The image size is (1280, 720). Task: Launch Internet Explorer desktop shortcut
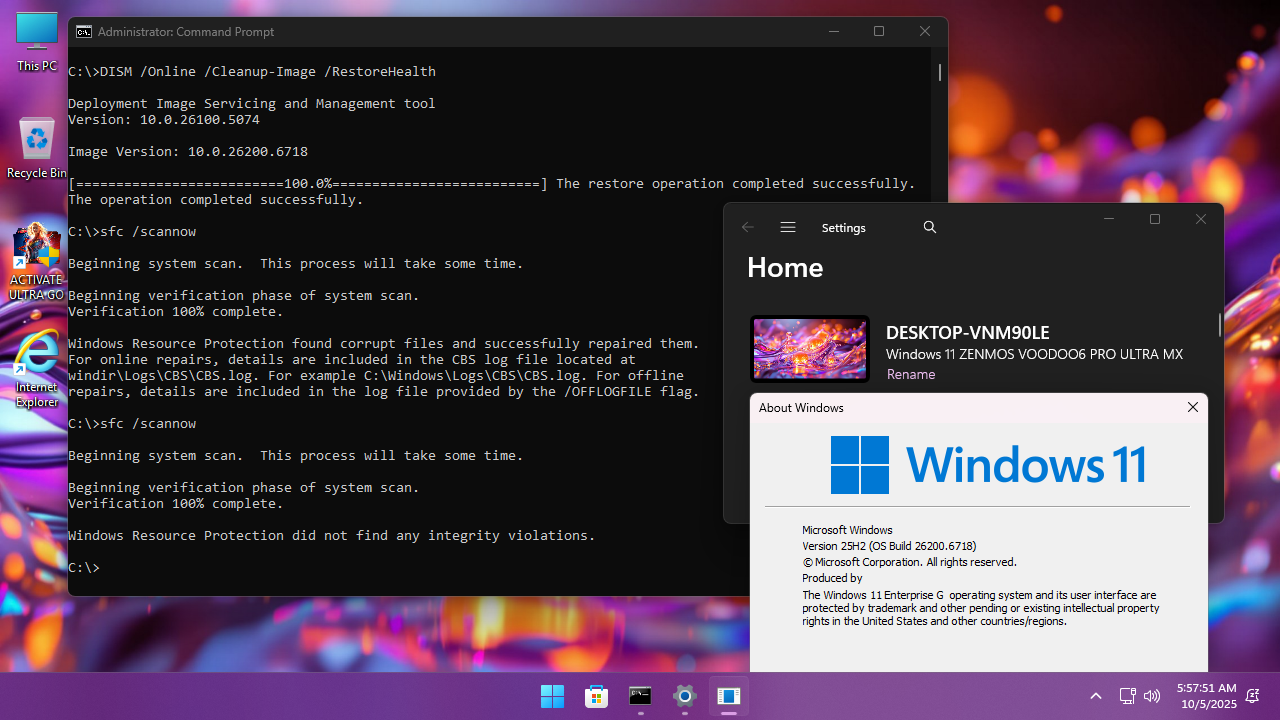coord(37,368)
